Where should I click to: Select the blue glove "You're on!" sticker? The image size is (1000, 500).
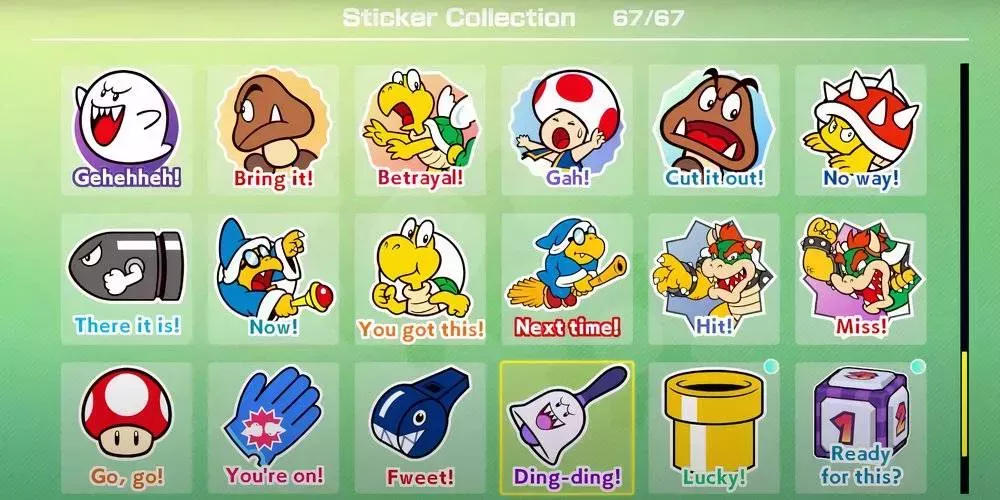273,428
